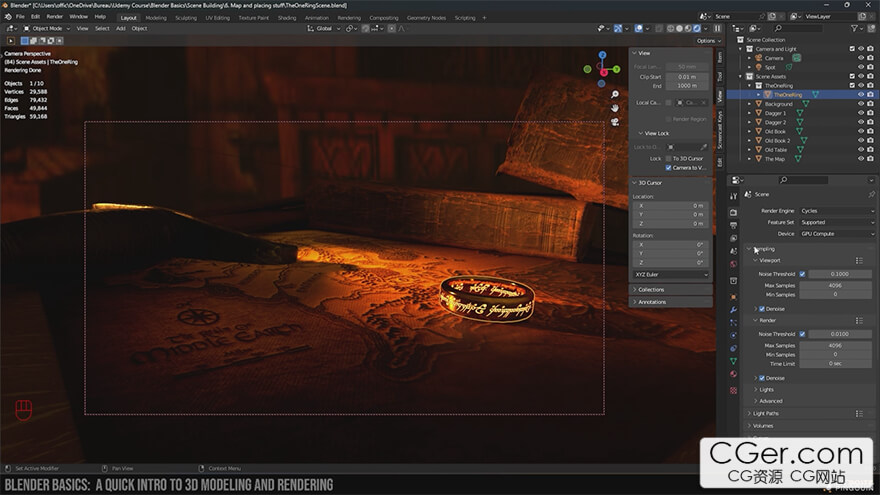Open Device GPU Compute dropdown
The height and width of the screenshot is (495, 880).
837,234
